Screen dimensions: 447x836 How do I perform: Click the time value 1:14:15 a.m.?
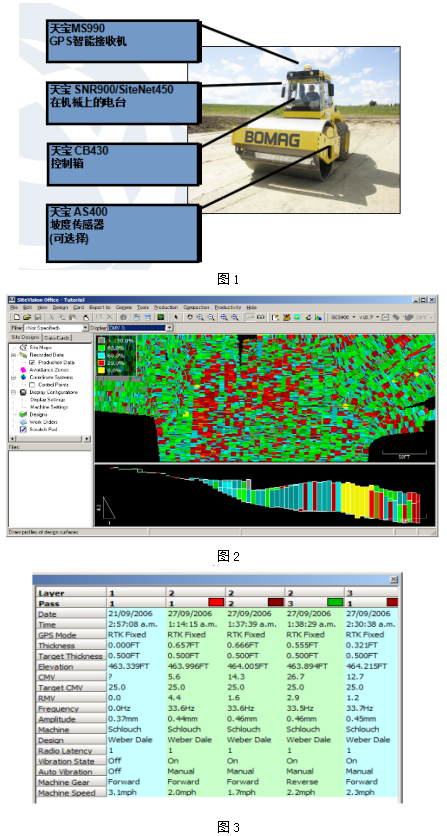point(192,624)
